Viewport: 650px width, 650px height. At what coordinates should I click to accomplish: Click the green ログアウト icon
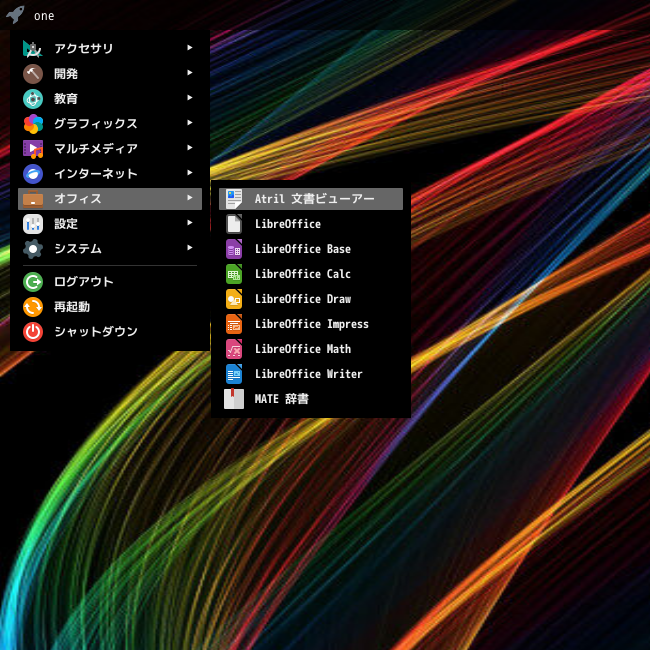[33, 282]
